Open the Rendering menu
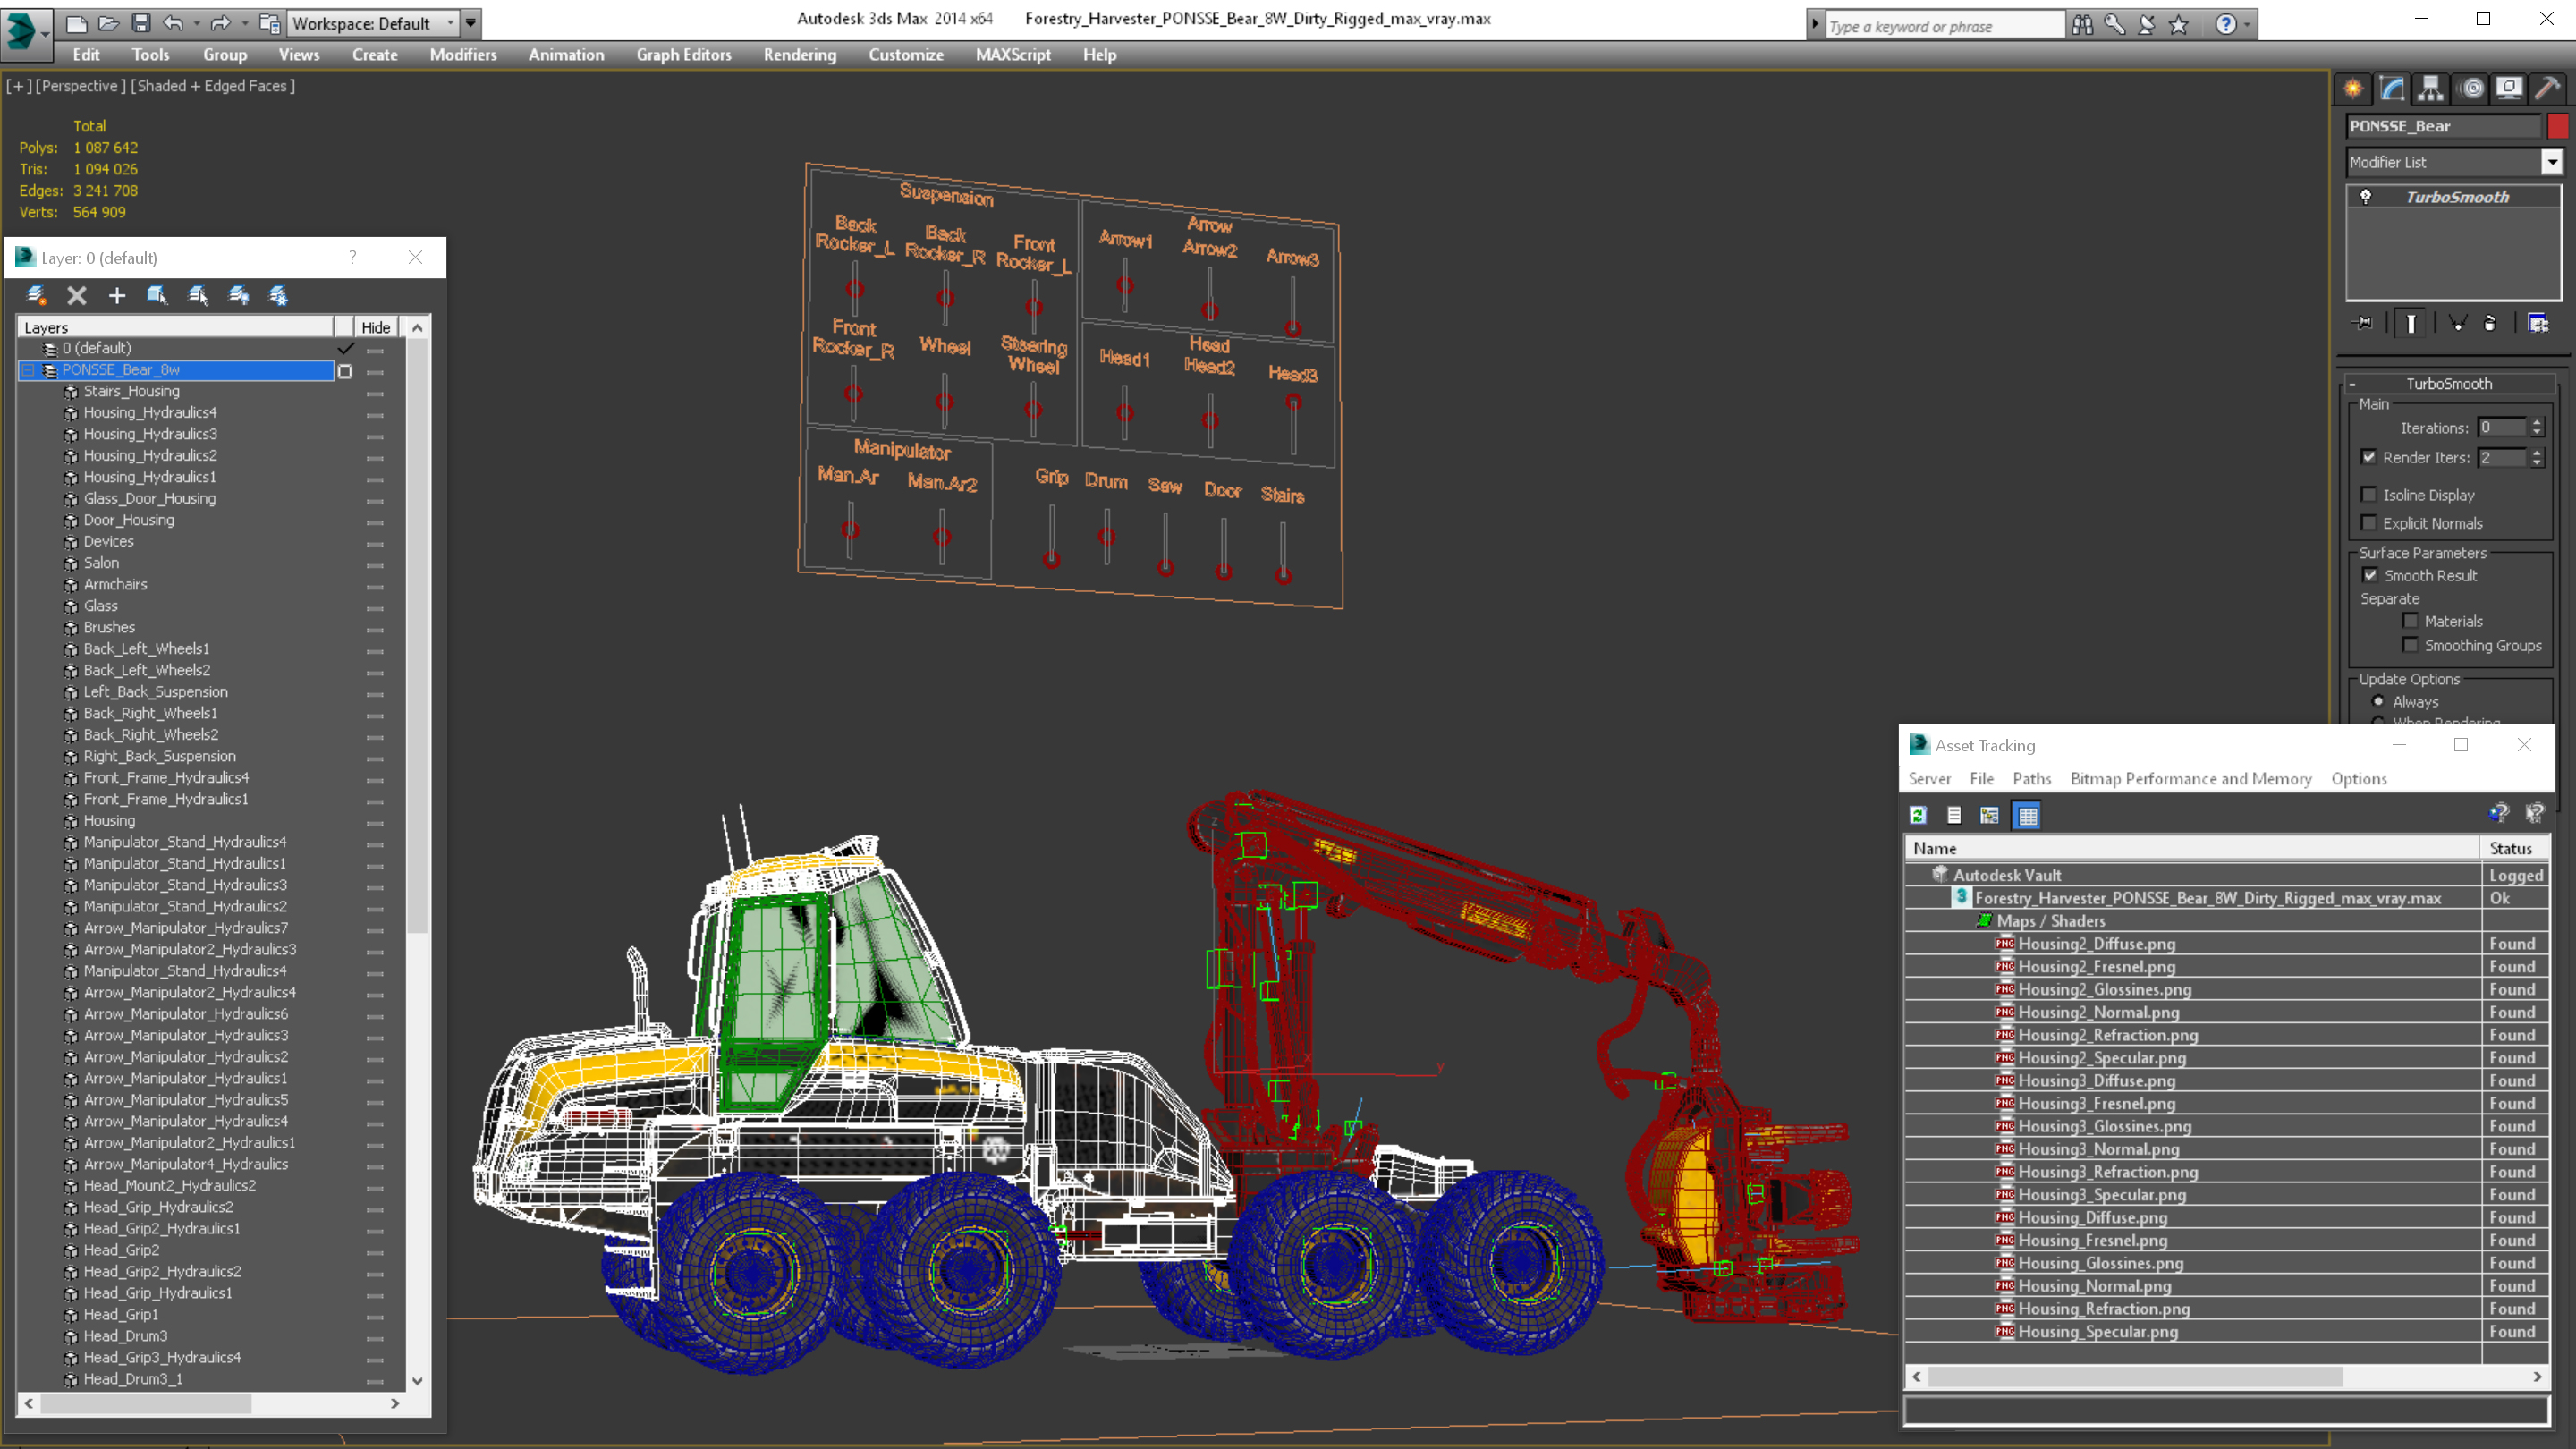This screenshot has height=1449, width=2576. point(799,55)
